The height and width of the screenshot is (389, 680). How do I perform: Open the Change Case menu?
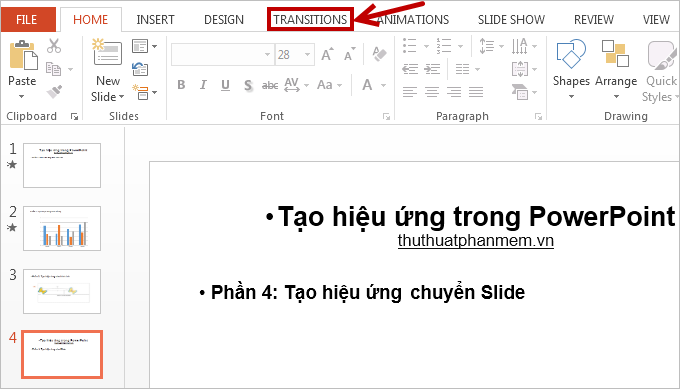[329, 85]
